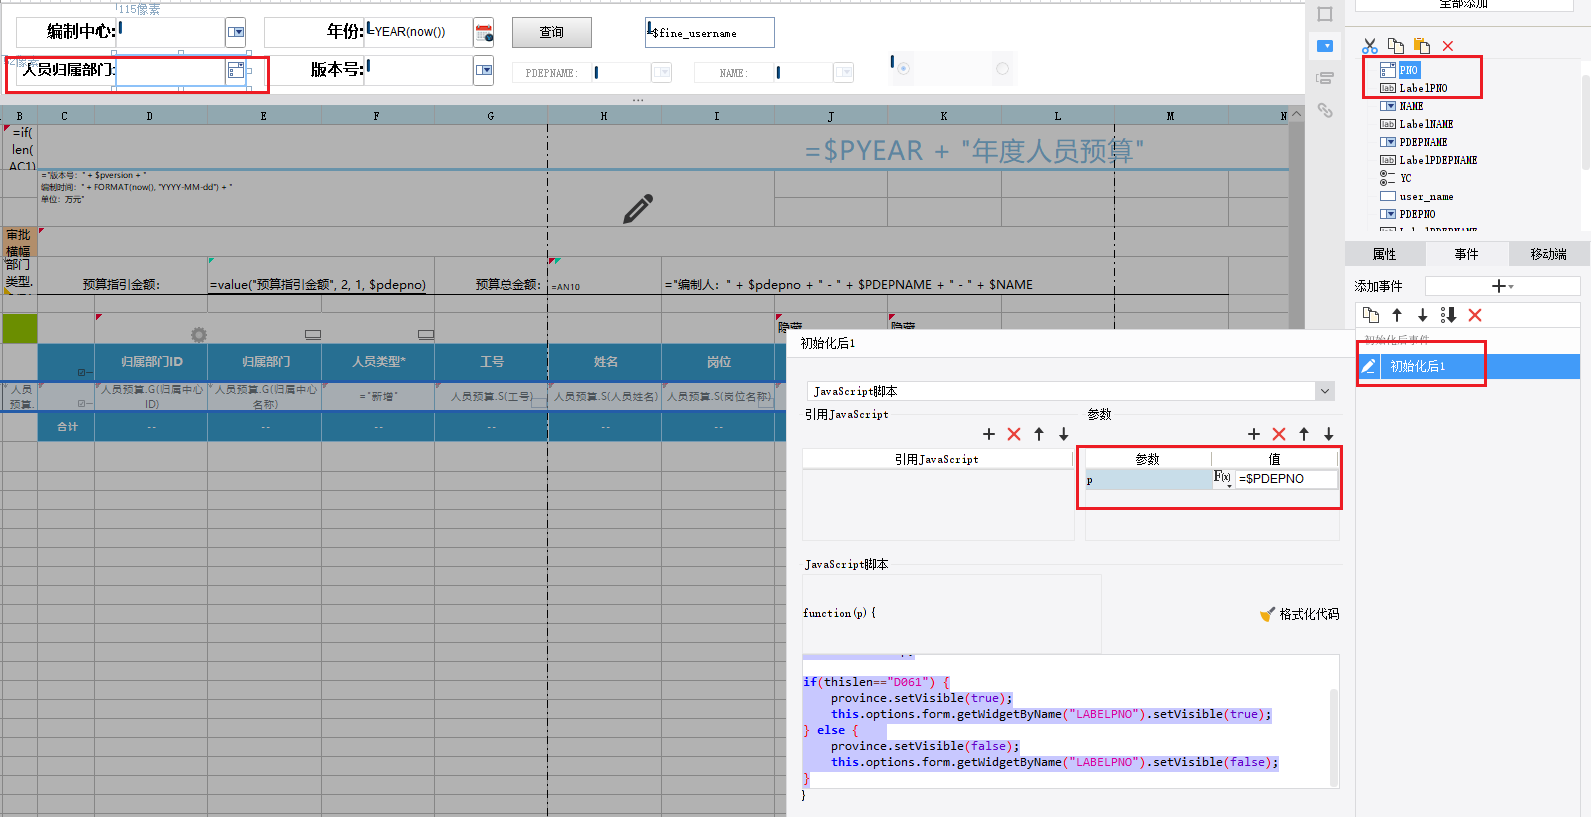The width and height of the screenshot is (1591, 817).
Task: Open the hyperlink chain icon on side strip
Action: tap(1325, 110)
